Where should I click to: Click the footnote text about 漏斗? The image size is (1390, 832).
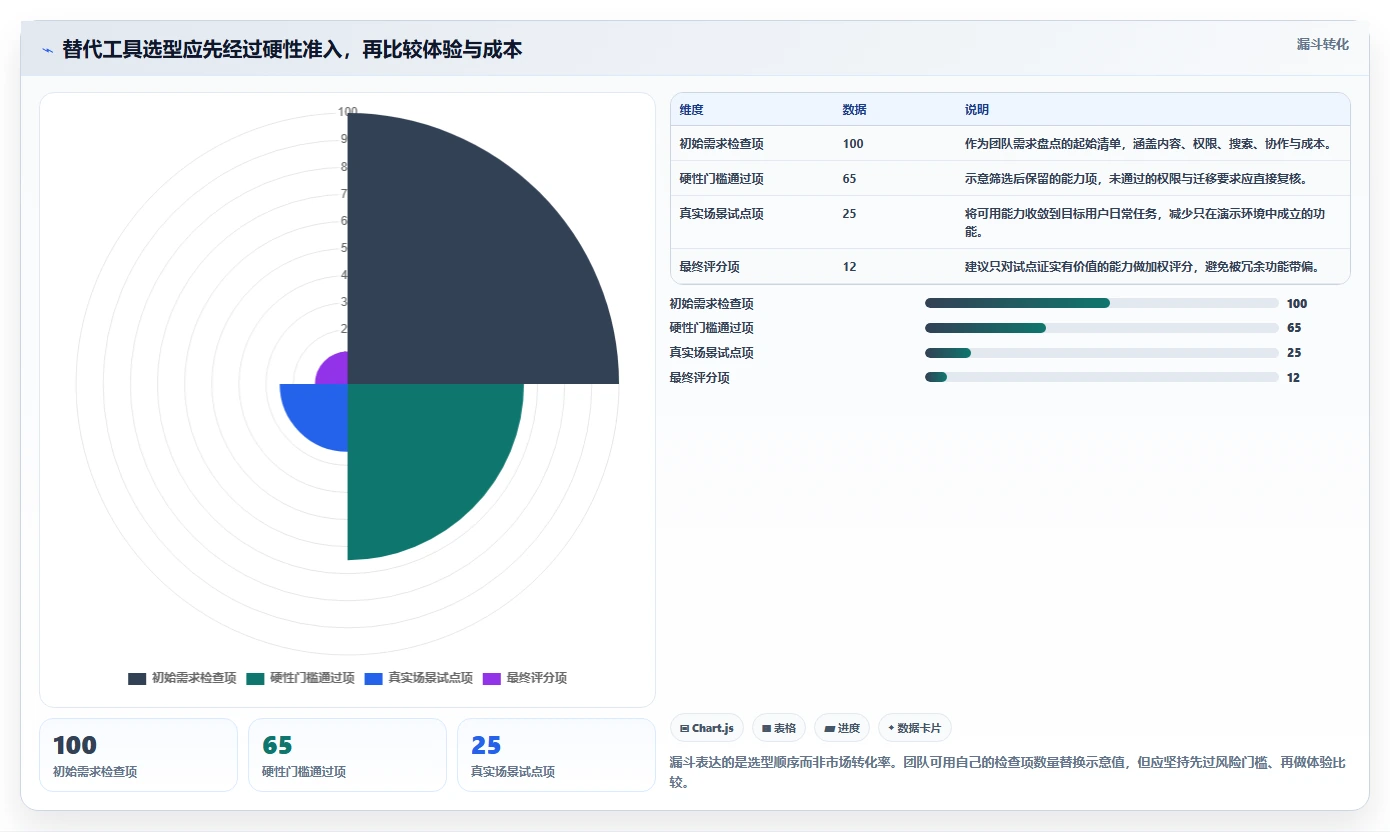coord(1008,772)
